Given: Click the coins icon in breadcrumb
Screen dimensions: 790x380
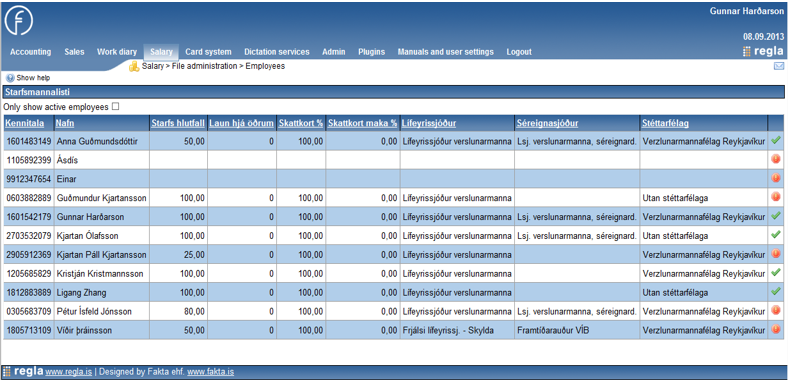Looking at the screenshot, I should [134, 66].
